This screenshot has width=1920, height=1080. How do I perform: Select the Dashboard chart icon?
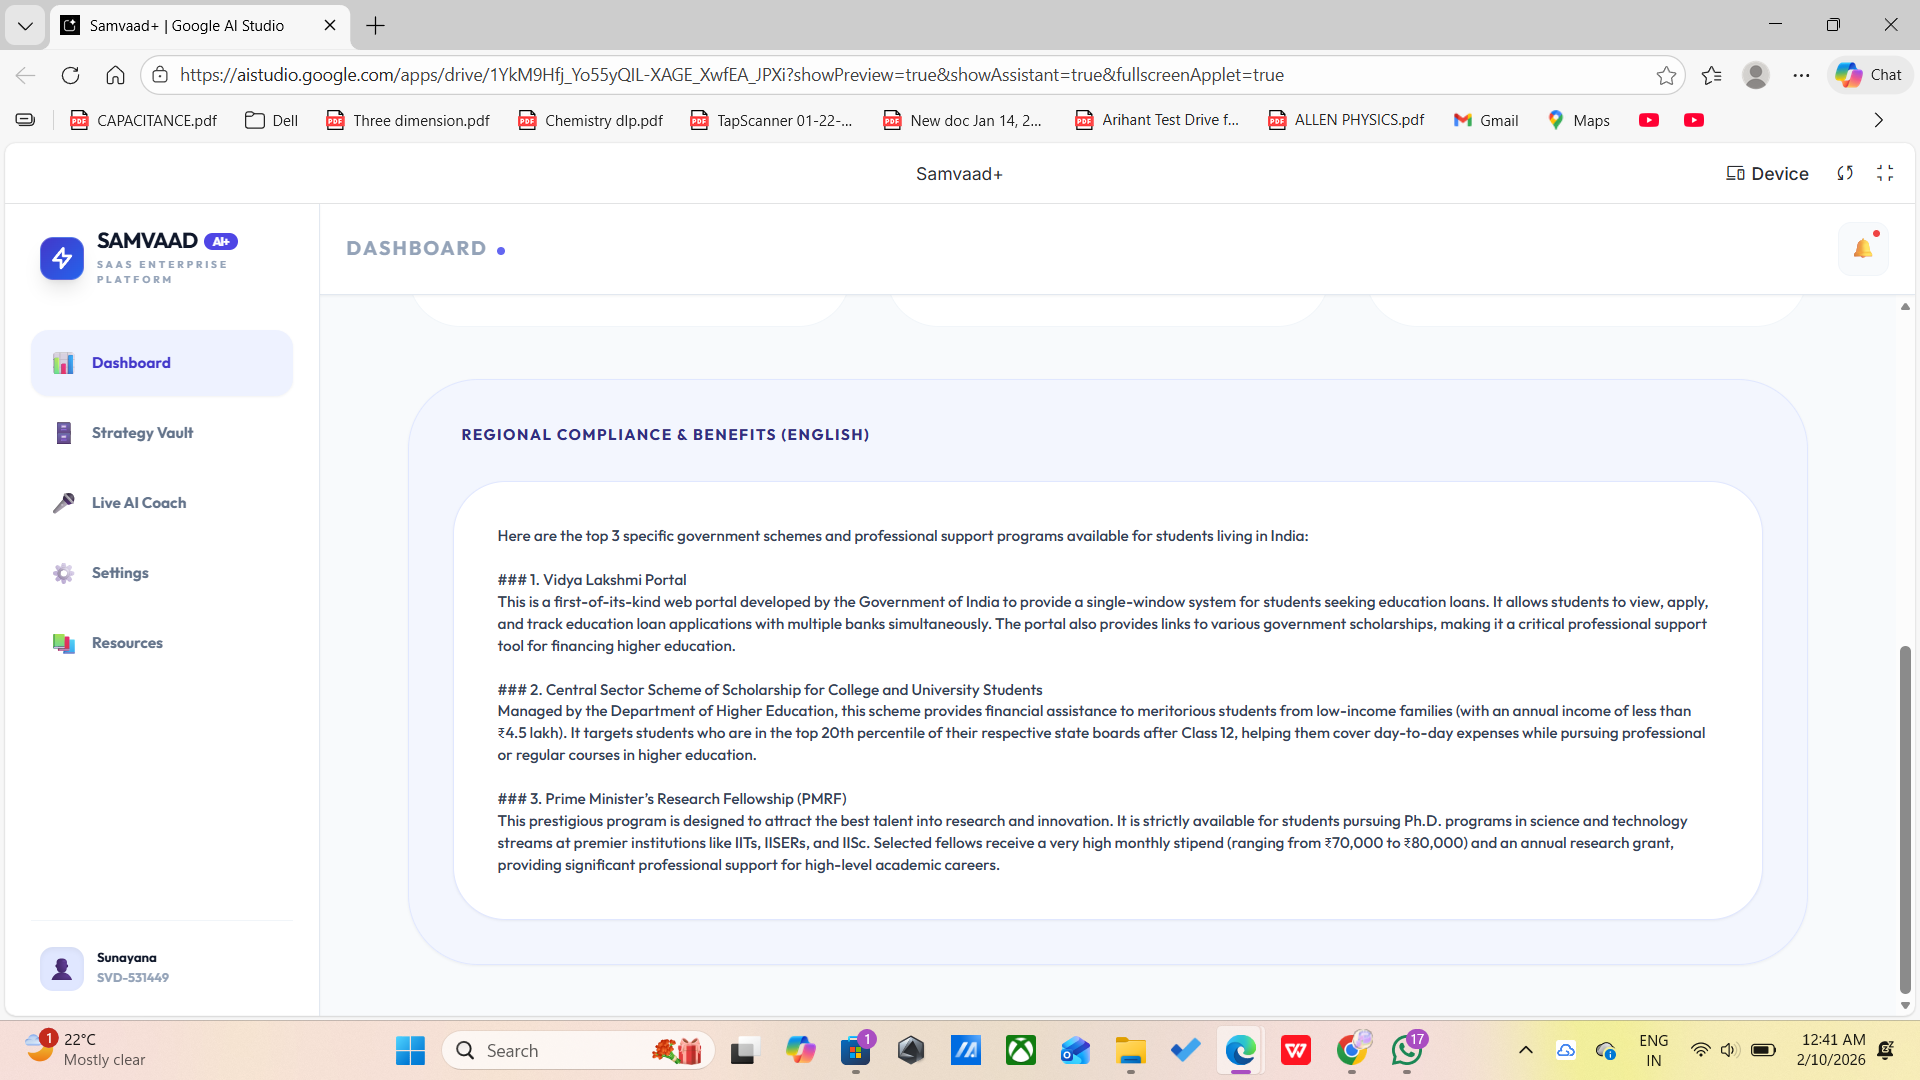(x=64, y=363)
